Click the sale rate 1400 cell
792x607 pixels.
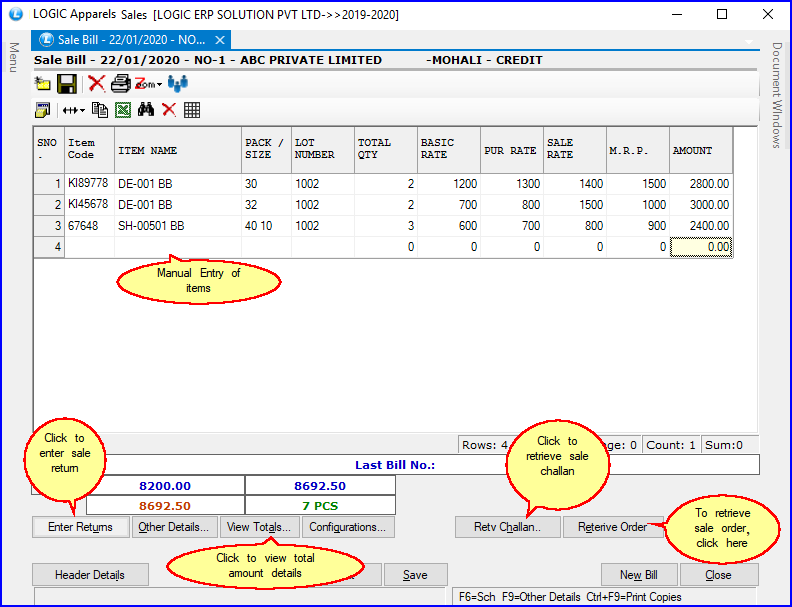575,184
